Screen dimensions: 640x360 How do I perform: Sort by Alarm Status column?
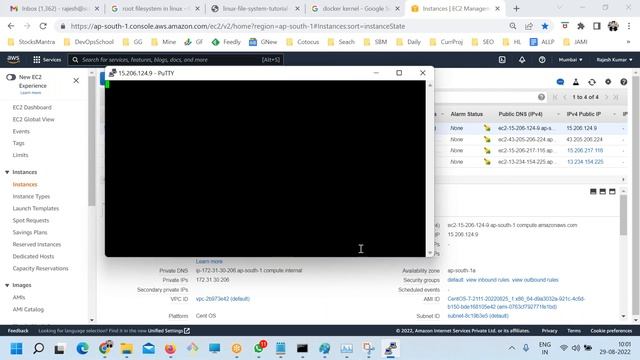pos(467,114)
